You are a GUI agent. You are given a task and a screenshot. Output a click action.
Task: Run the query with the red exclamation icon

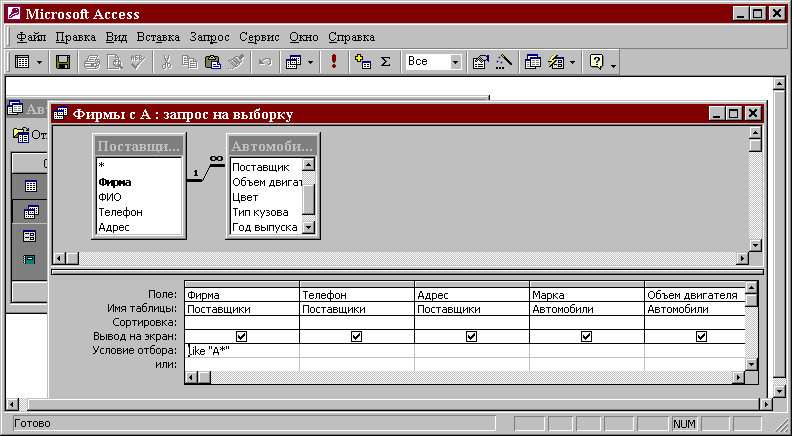click(333, 62)
